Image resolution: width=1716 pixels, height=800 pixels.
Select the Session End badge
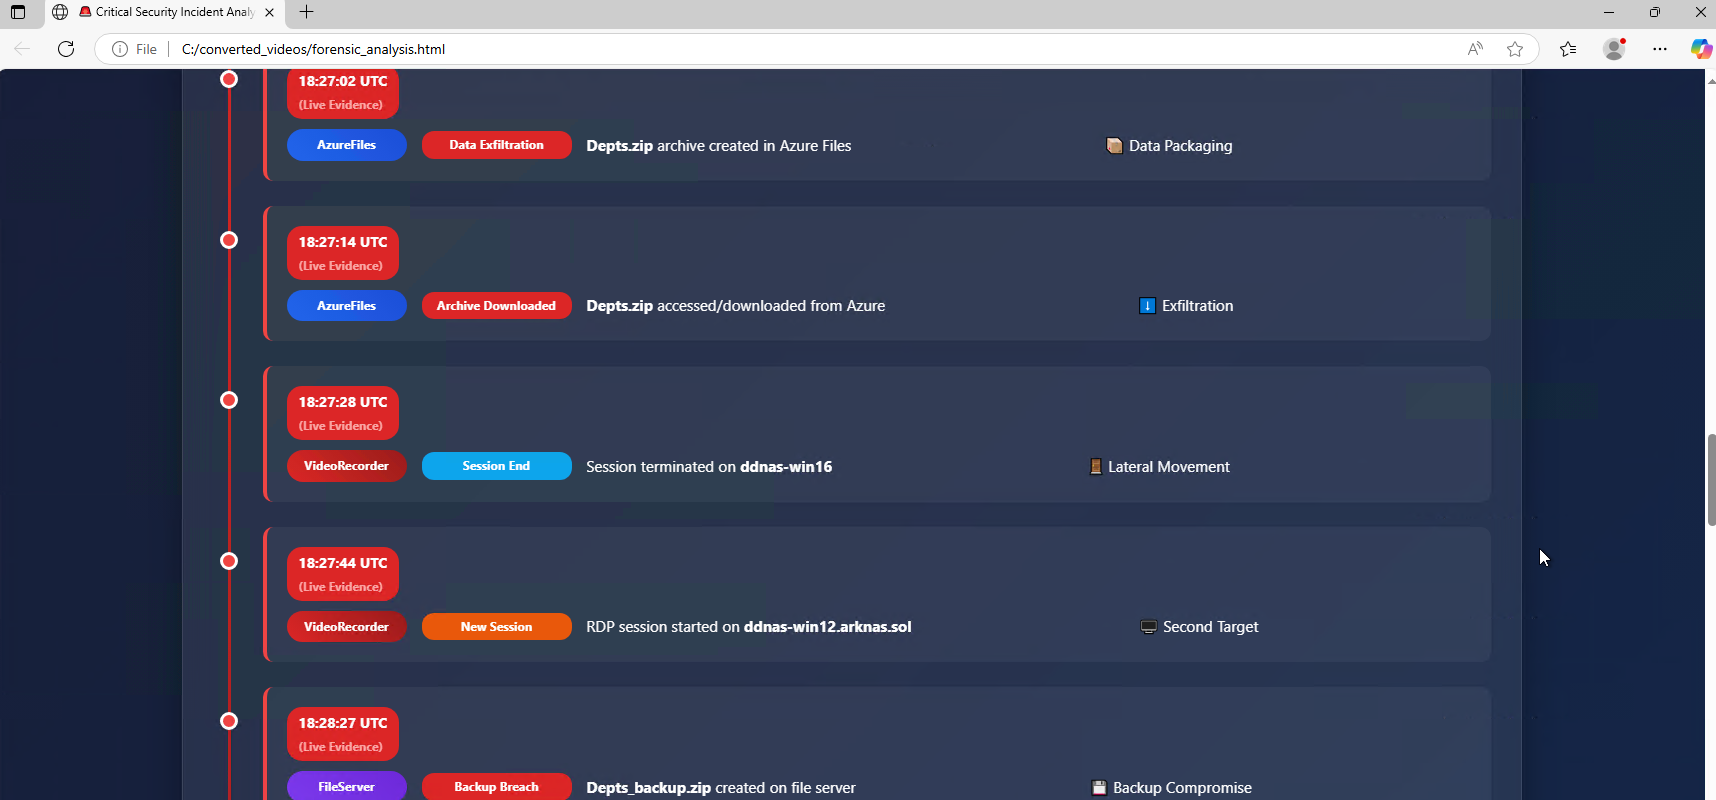coord(497,466)
